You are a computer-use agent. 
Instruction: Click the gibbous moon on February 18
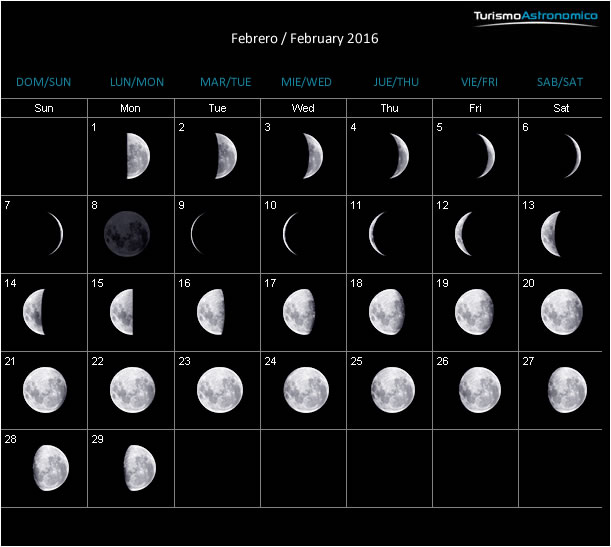pos(387,312)
